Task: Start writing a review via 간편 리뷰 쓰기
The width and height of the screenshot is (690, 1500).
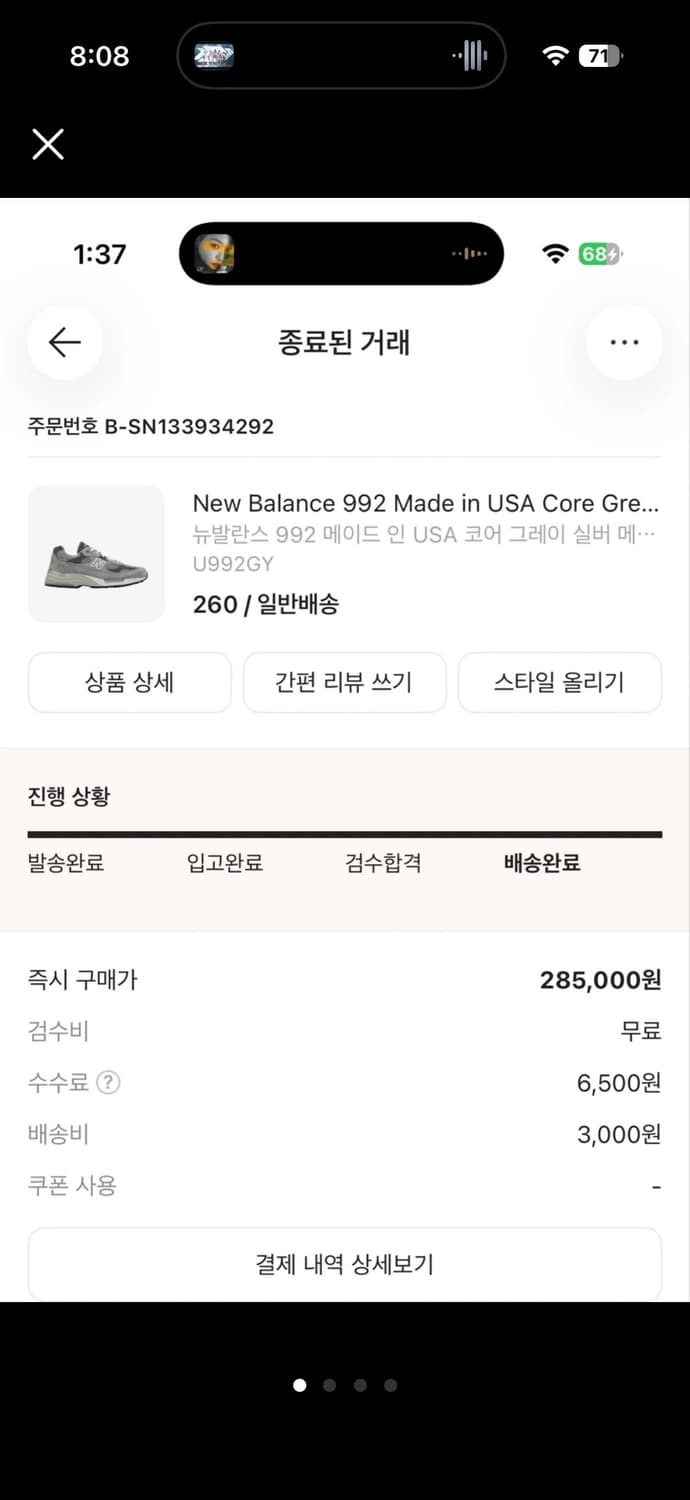Action: coord(344,682)
